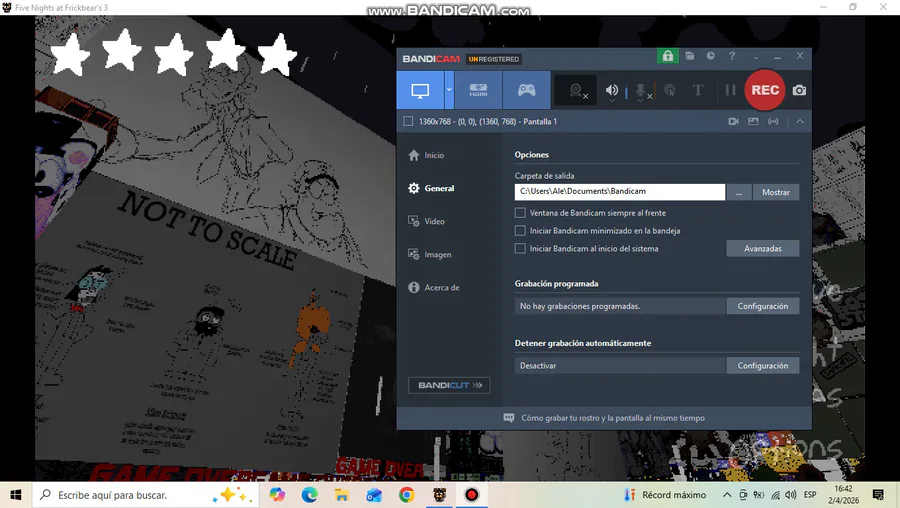Toggle the text overlay T icon

pyautogui.click(x=698, y=90)
